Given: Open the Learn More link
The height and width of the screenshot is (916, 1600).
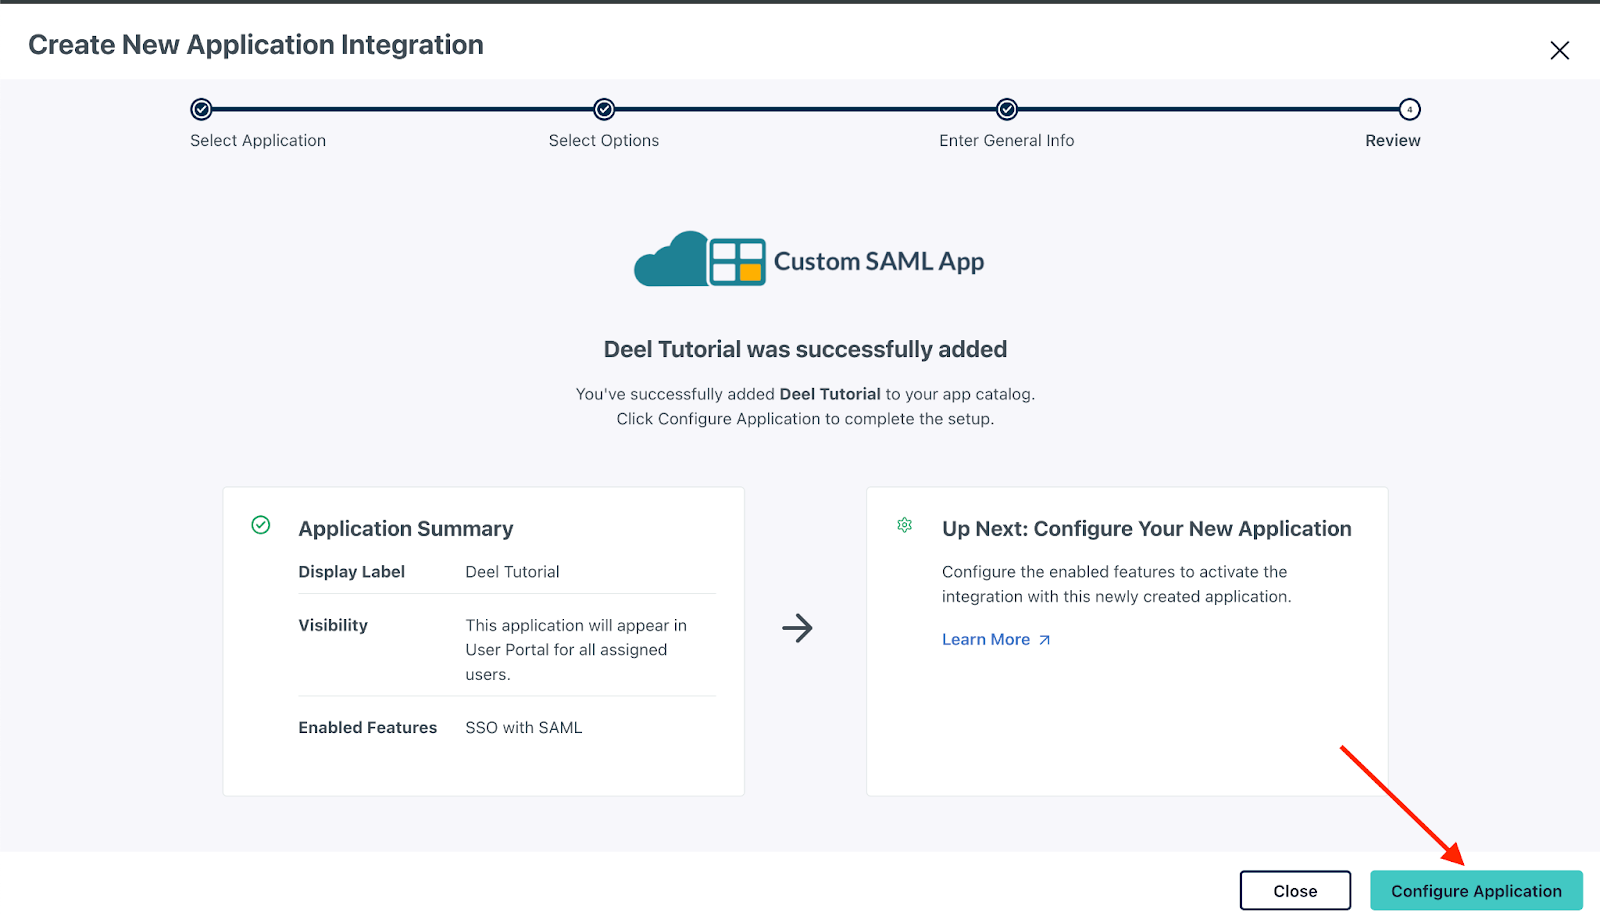Looking at the screenshot, I should pyautogui.click(x=996, y=639).
